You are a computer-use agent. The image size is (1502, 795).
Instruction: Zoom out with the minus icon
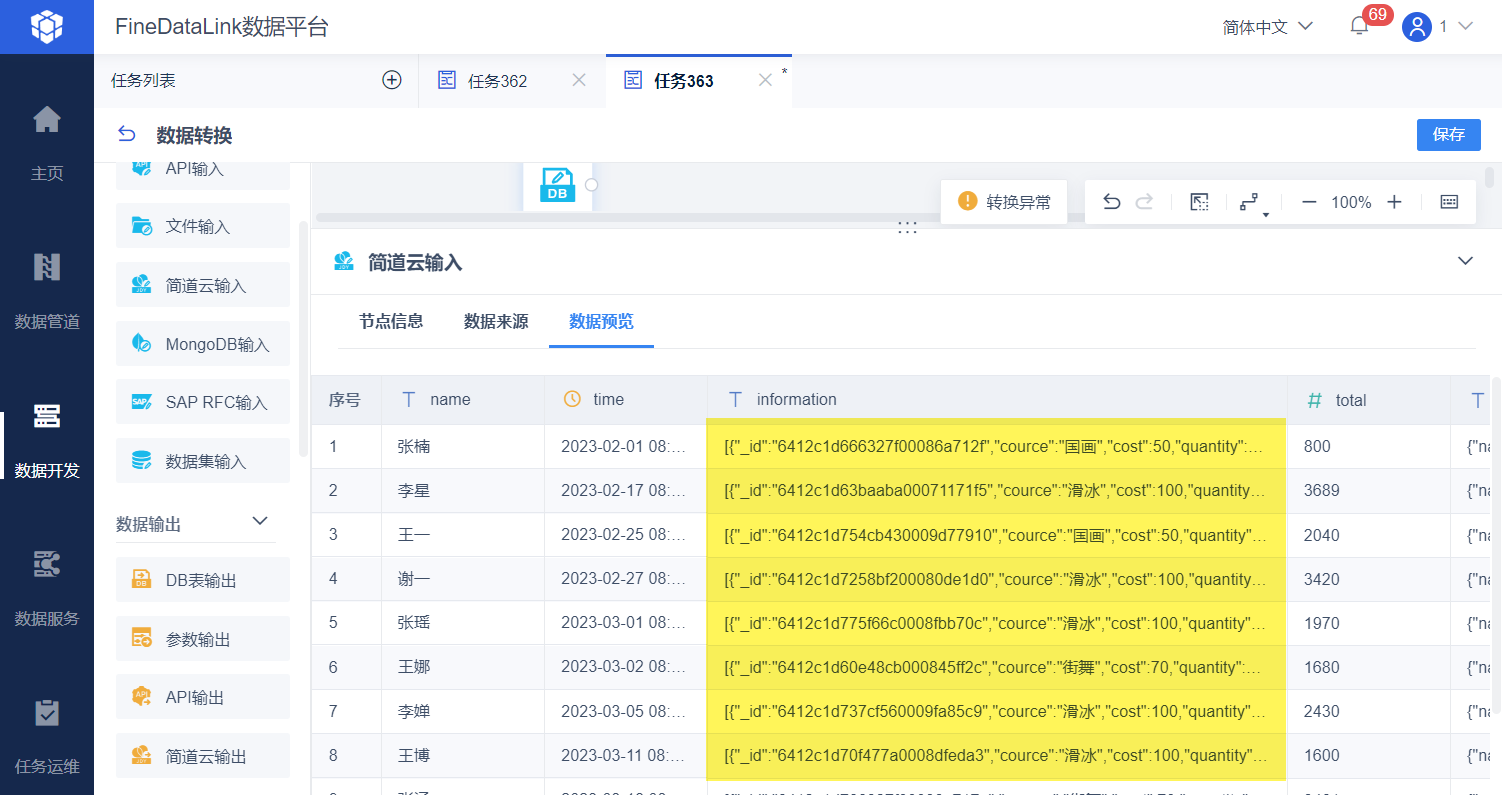click(x=1309, y=202)
